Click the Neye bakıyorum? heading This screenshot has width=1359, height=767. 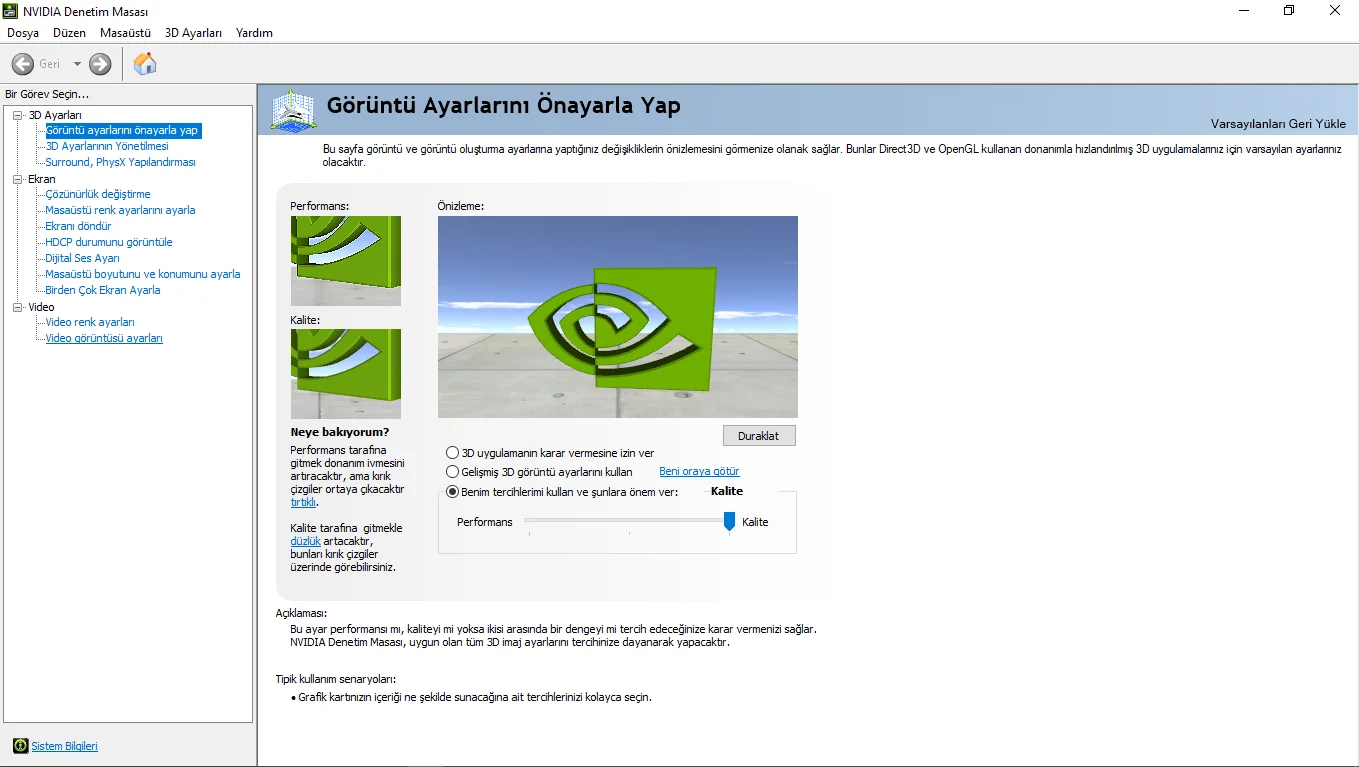pyautogui.click(x=340, y=432)
